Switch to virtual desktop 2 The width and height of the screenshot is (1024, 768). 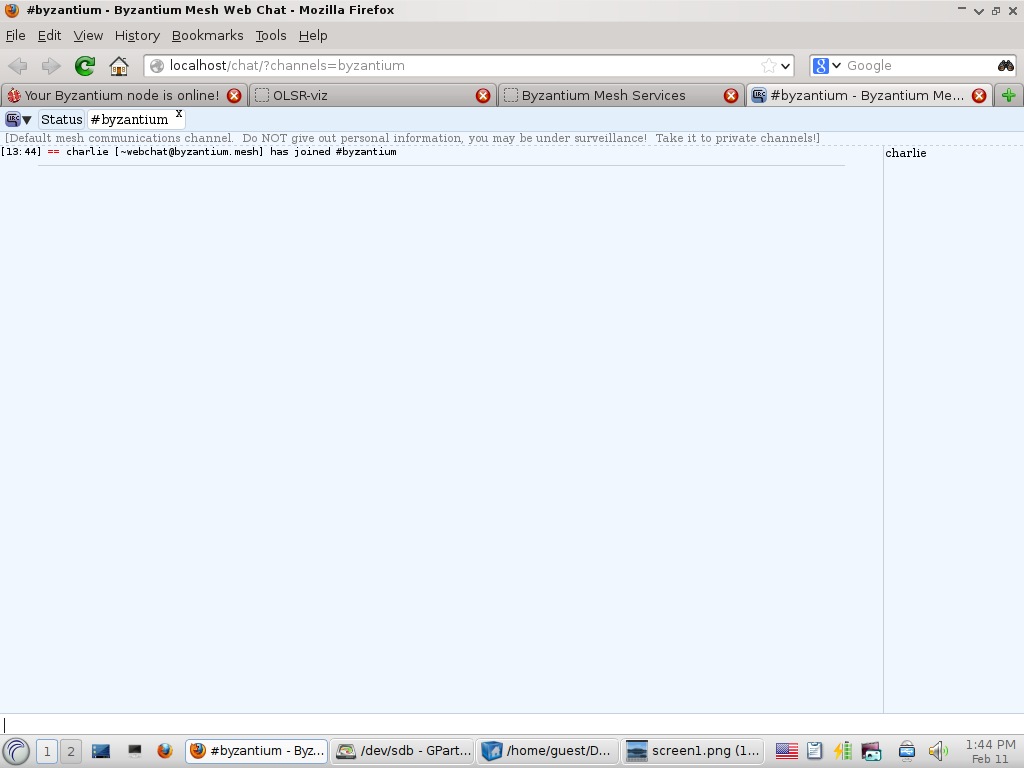click(x=71, y=752)
